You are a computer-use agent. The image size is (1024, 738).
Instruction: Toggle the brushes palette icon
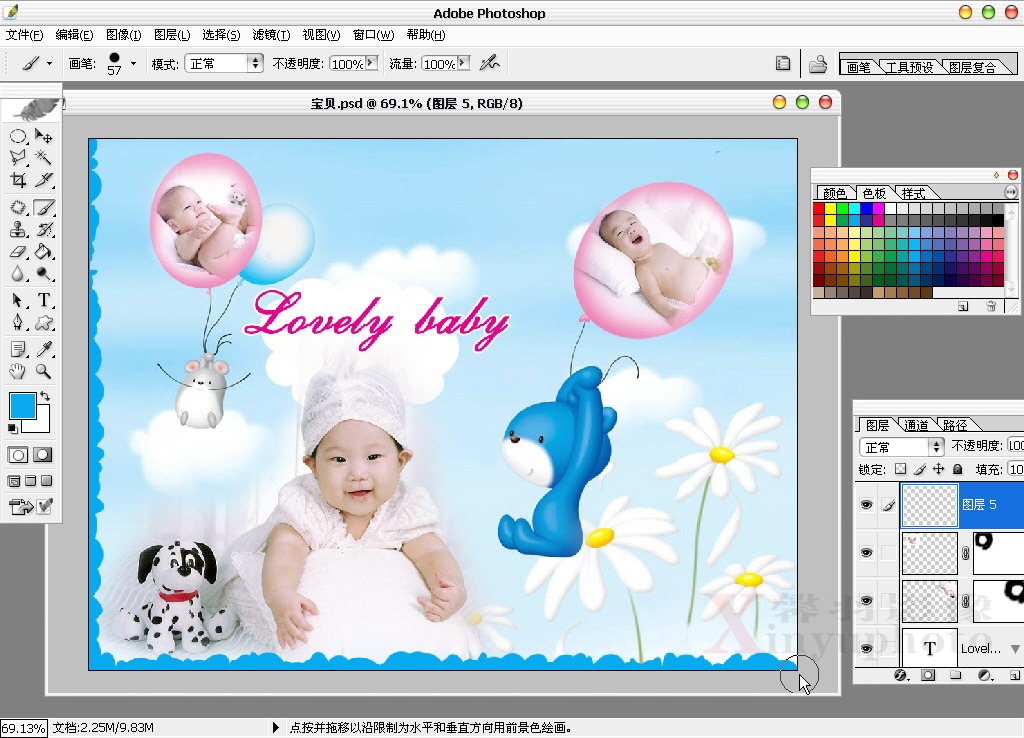tap(782, 63)
